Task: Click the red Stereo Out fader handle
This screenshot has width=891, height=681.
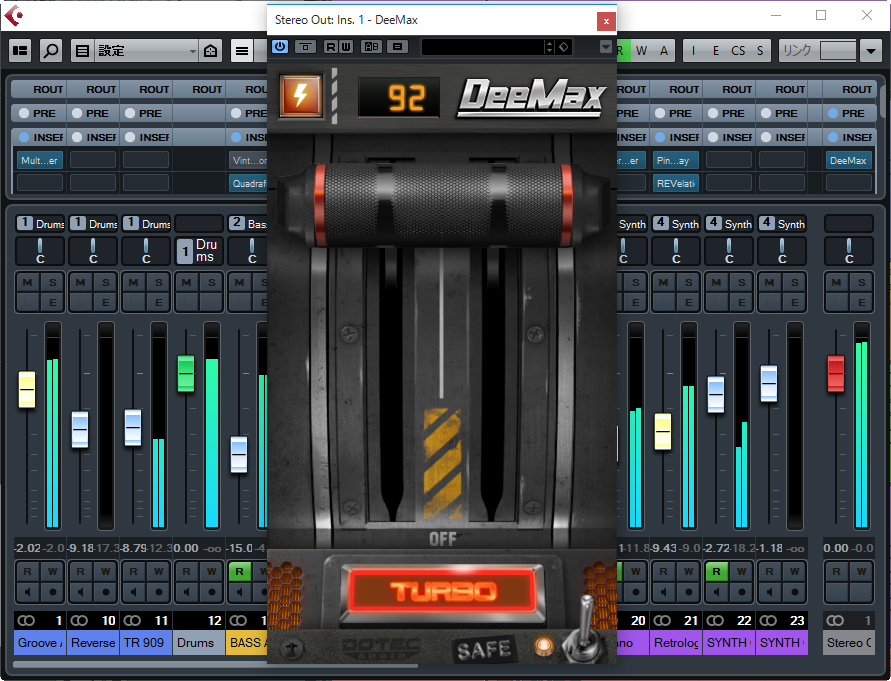Action: (x=836, y=373)
